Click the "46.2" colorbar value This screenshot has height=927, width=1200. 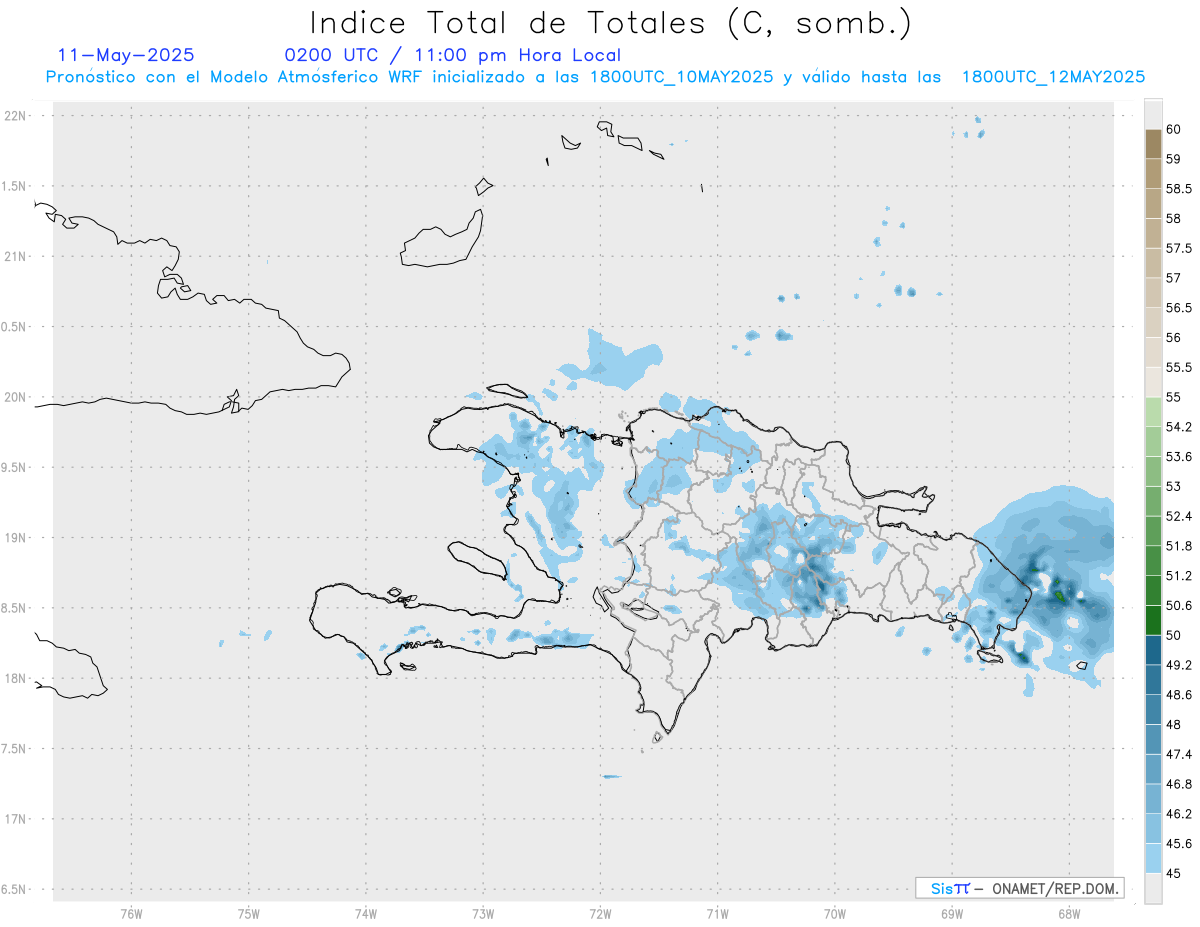[x=1179, y=814]
